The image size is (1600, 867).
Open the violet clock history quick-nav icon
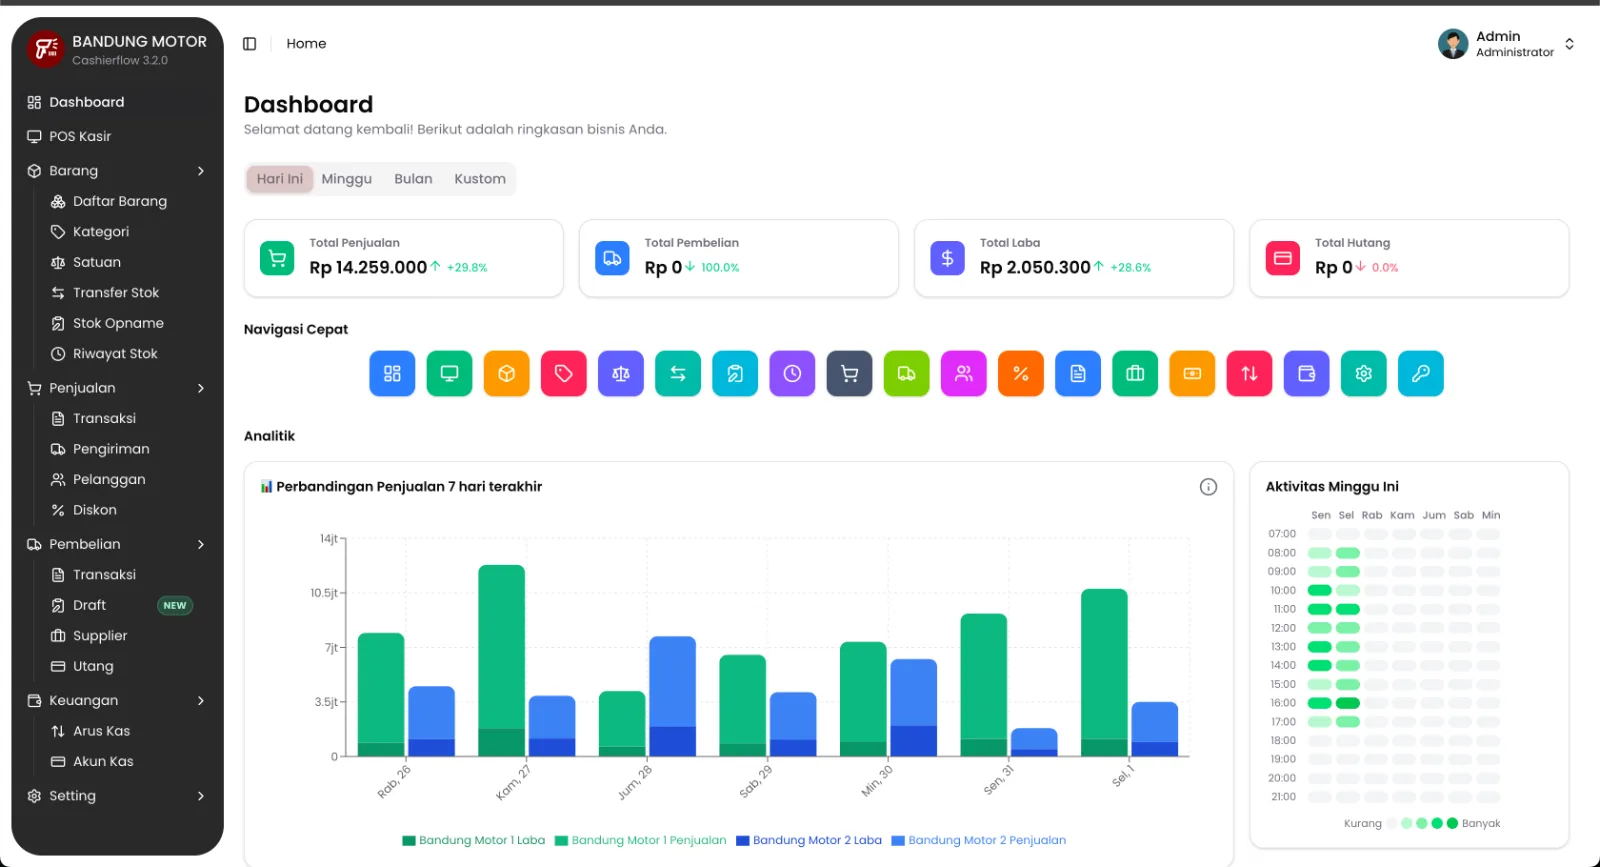(792, 373)
